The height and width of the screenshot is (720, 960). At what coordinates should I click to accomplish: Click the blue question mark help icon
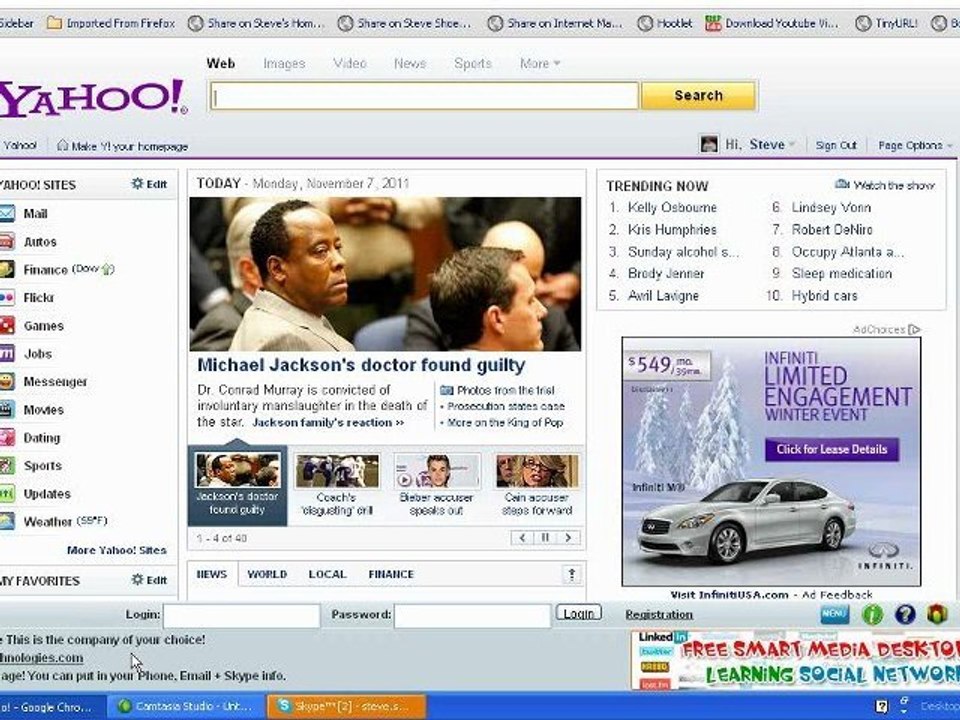click(905, 613)
